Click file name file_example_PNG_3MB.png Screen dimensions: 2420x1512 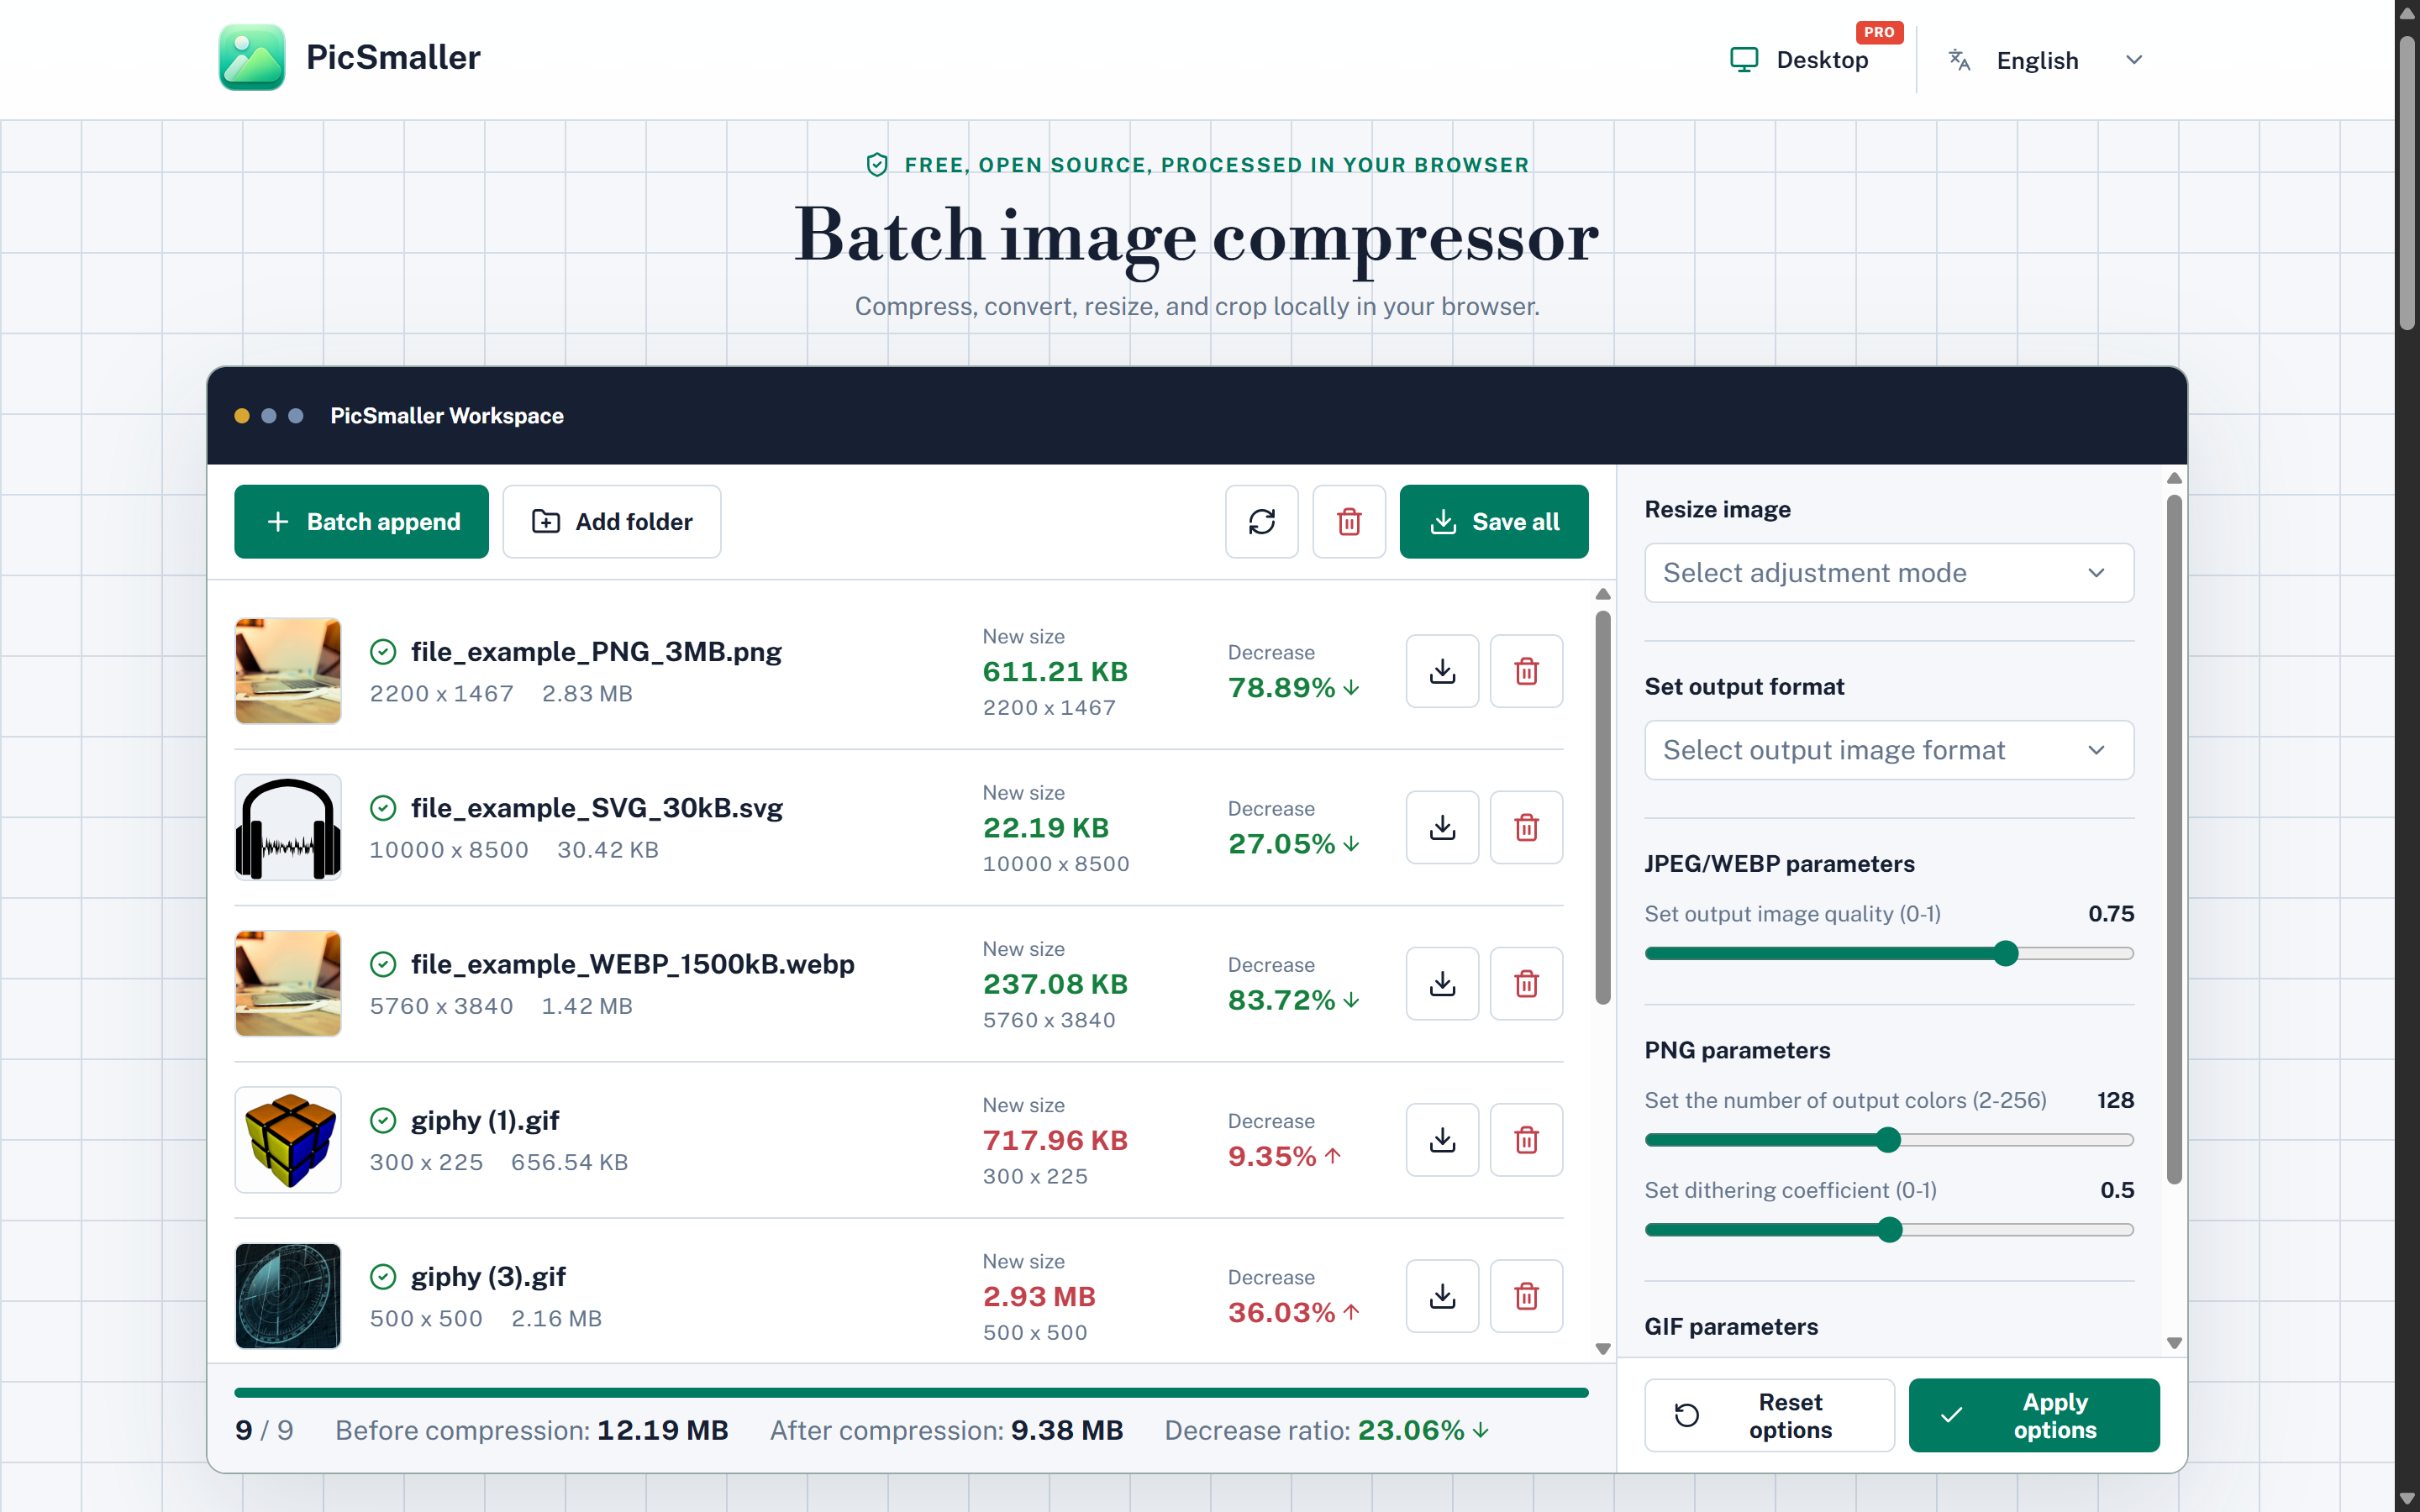[596, 652]
